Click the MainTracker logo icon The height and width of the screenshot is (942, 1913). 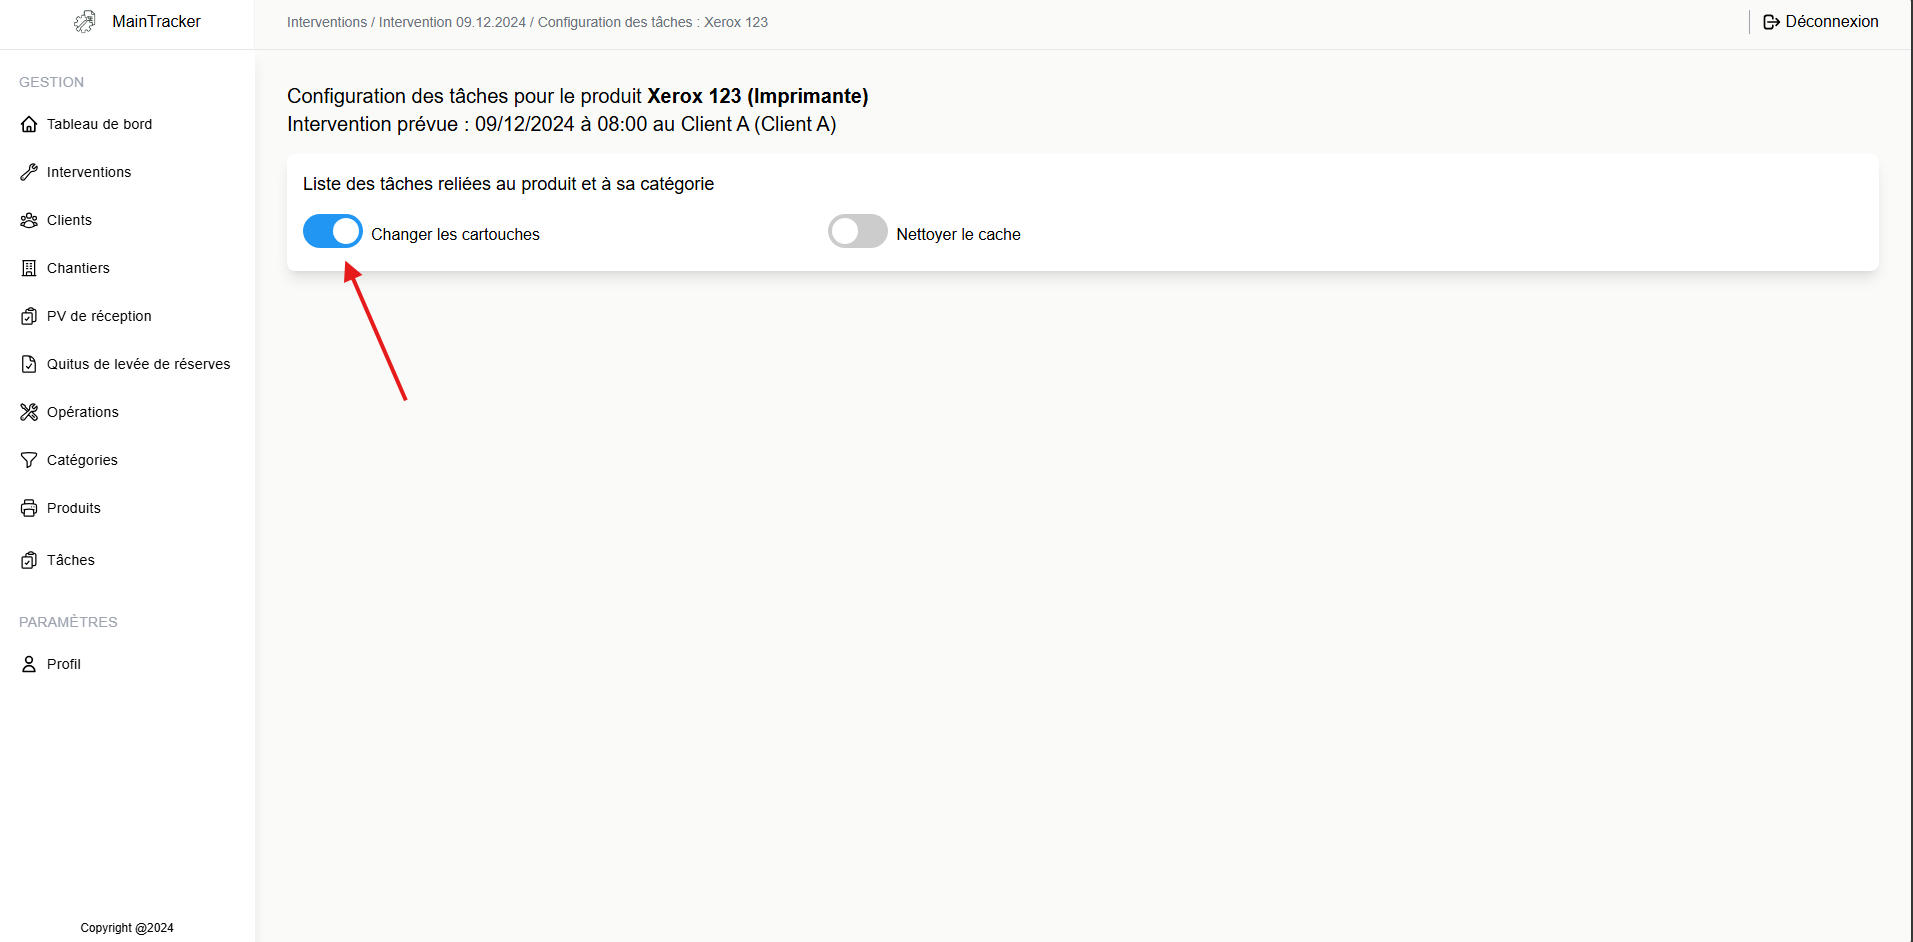[85, 22]
